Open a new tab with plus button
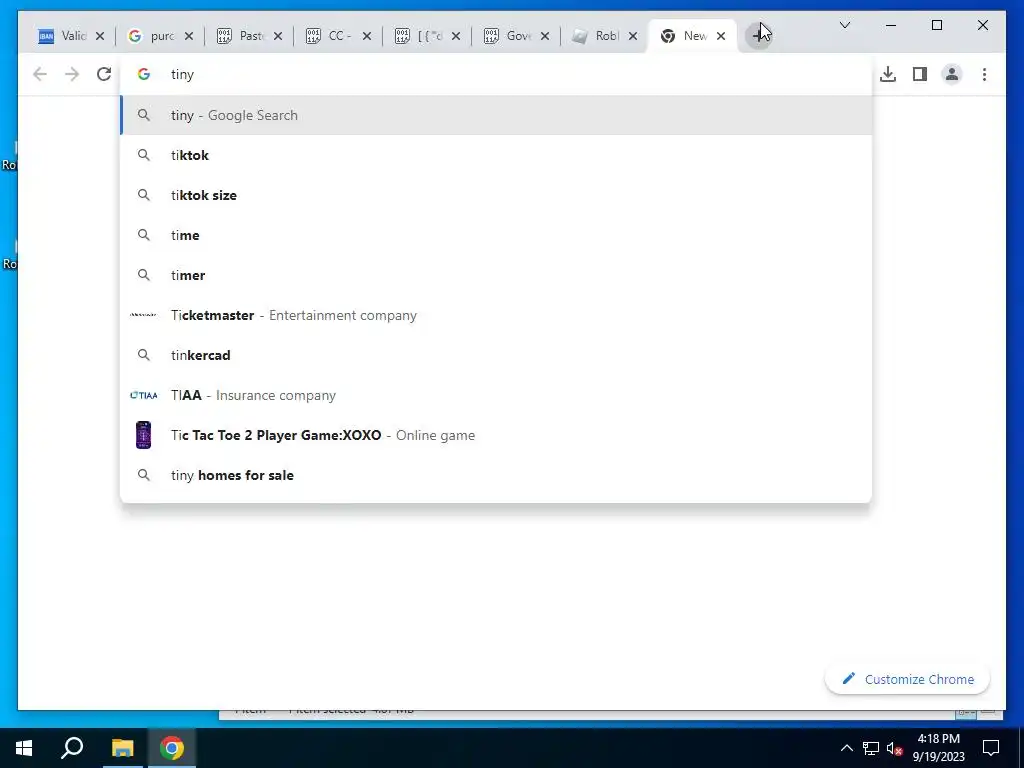Screen dimensions: 1024x768 click(758, 36)
